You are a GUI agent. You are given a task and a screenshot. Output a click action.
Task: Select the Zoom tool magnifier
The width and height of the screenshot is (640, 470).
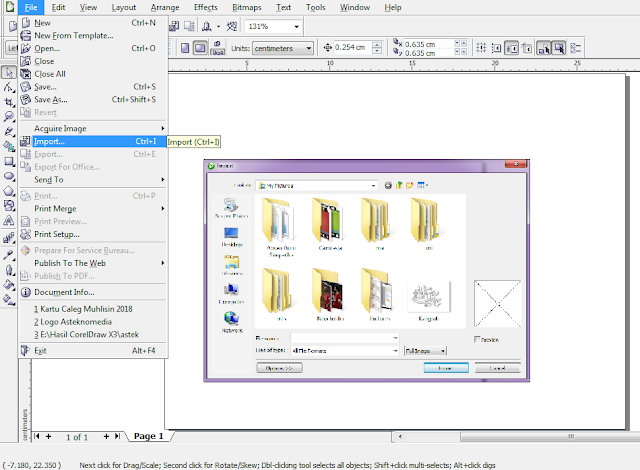[x=9, y=117]
